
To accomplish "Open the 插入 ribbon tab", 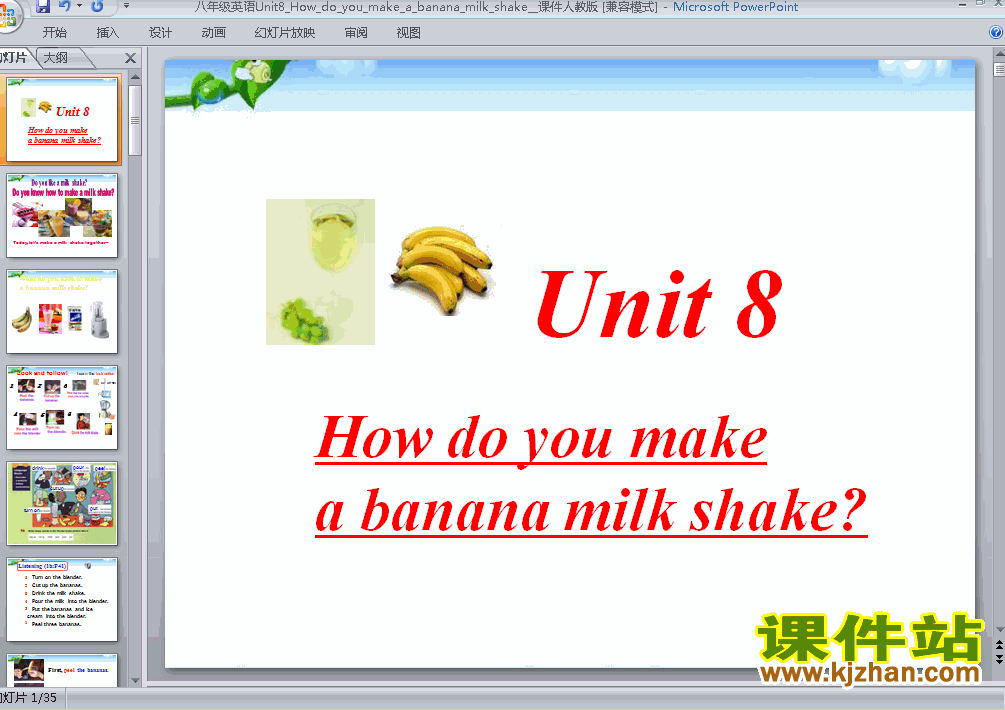I will click(x=107, y=33).
